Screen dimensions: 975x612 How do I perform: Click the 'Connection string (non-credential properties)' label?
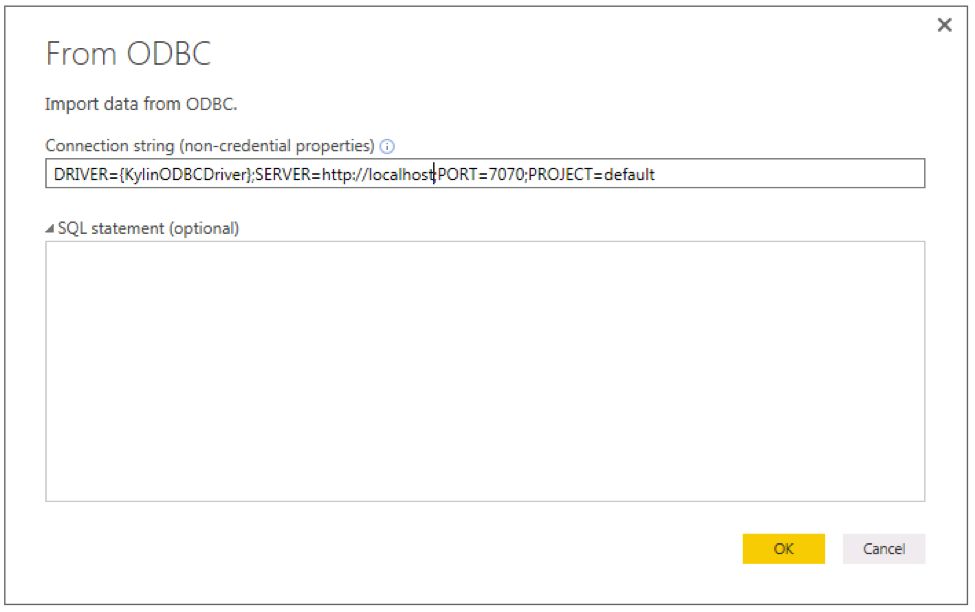click(210, 146)
